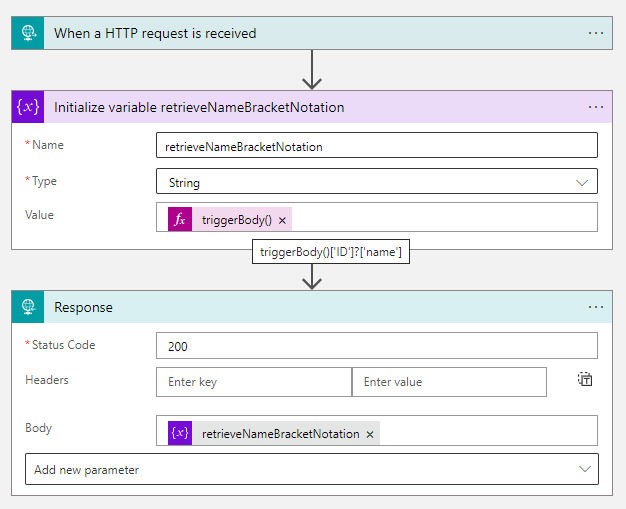Remove the retrieveNameBracketNotation token from Body

pos(370,434)
